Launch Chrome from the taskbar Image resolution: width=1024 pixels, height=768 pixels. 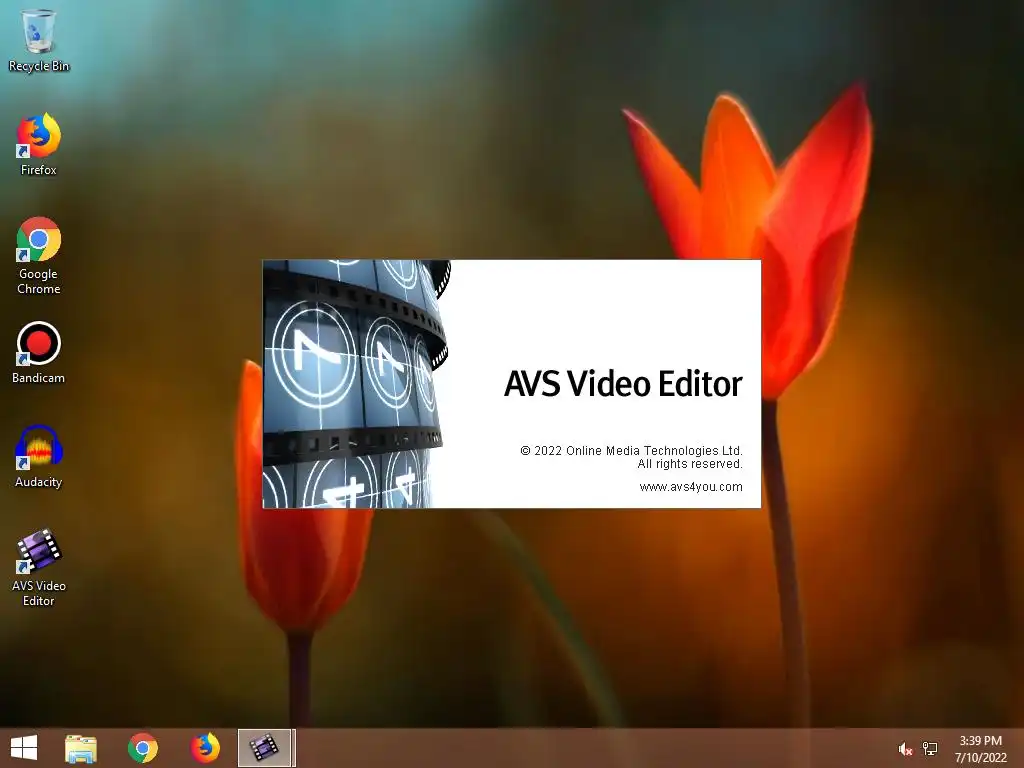(142, 748)
